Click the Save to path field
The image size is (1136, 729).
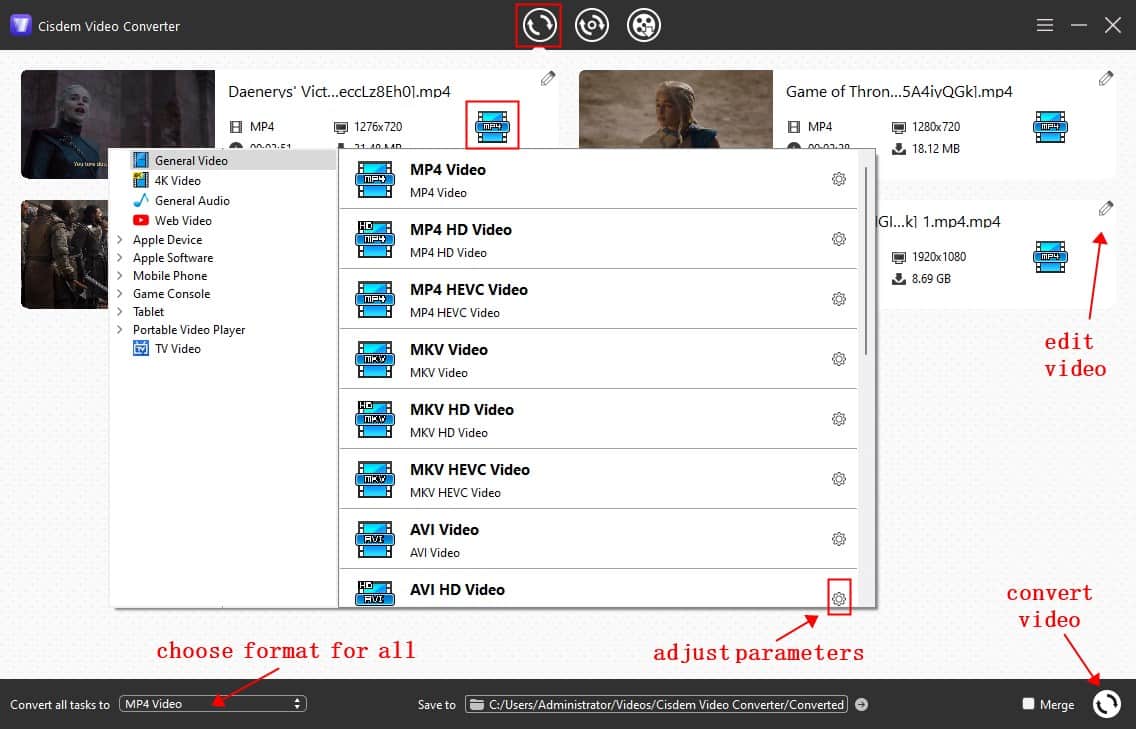(x=656, y=704)
